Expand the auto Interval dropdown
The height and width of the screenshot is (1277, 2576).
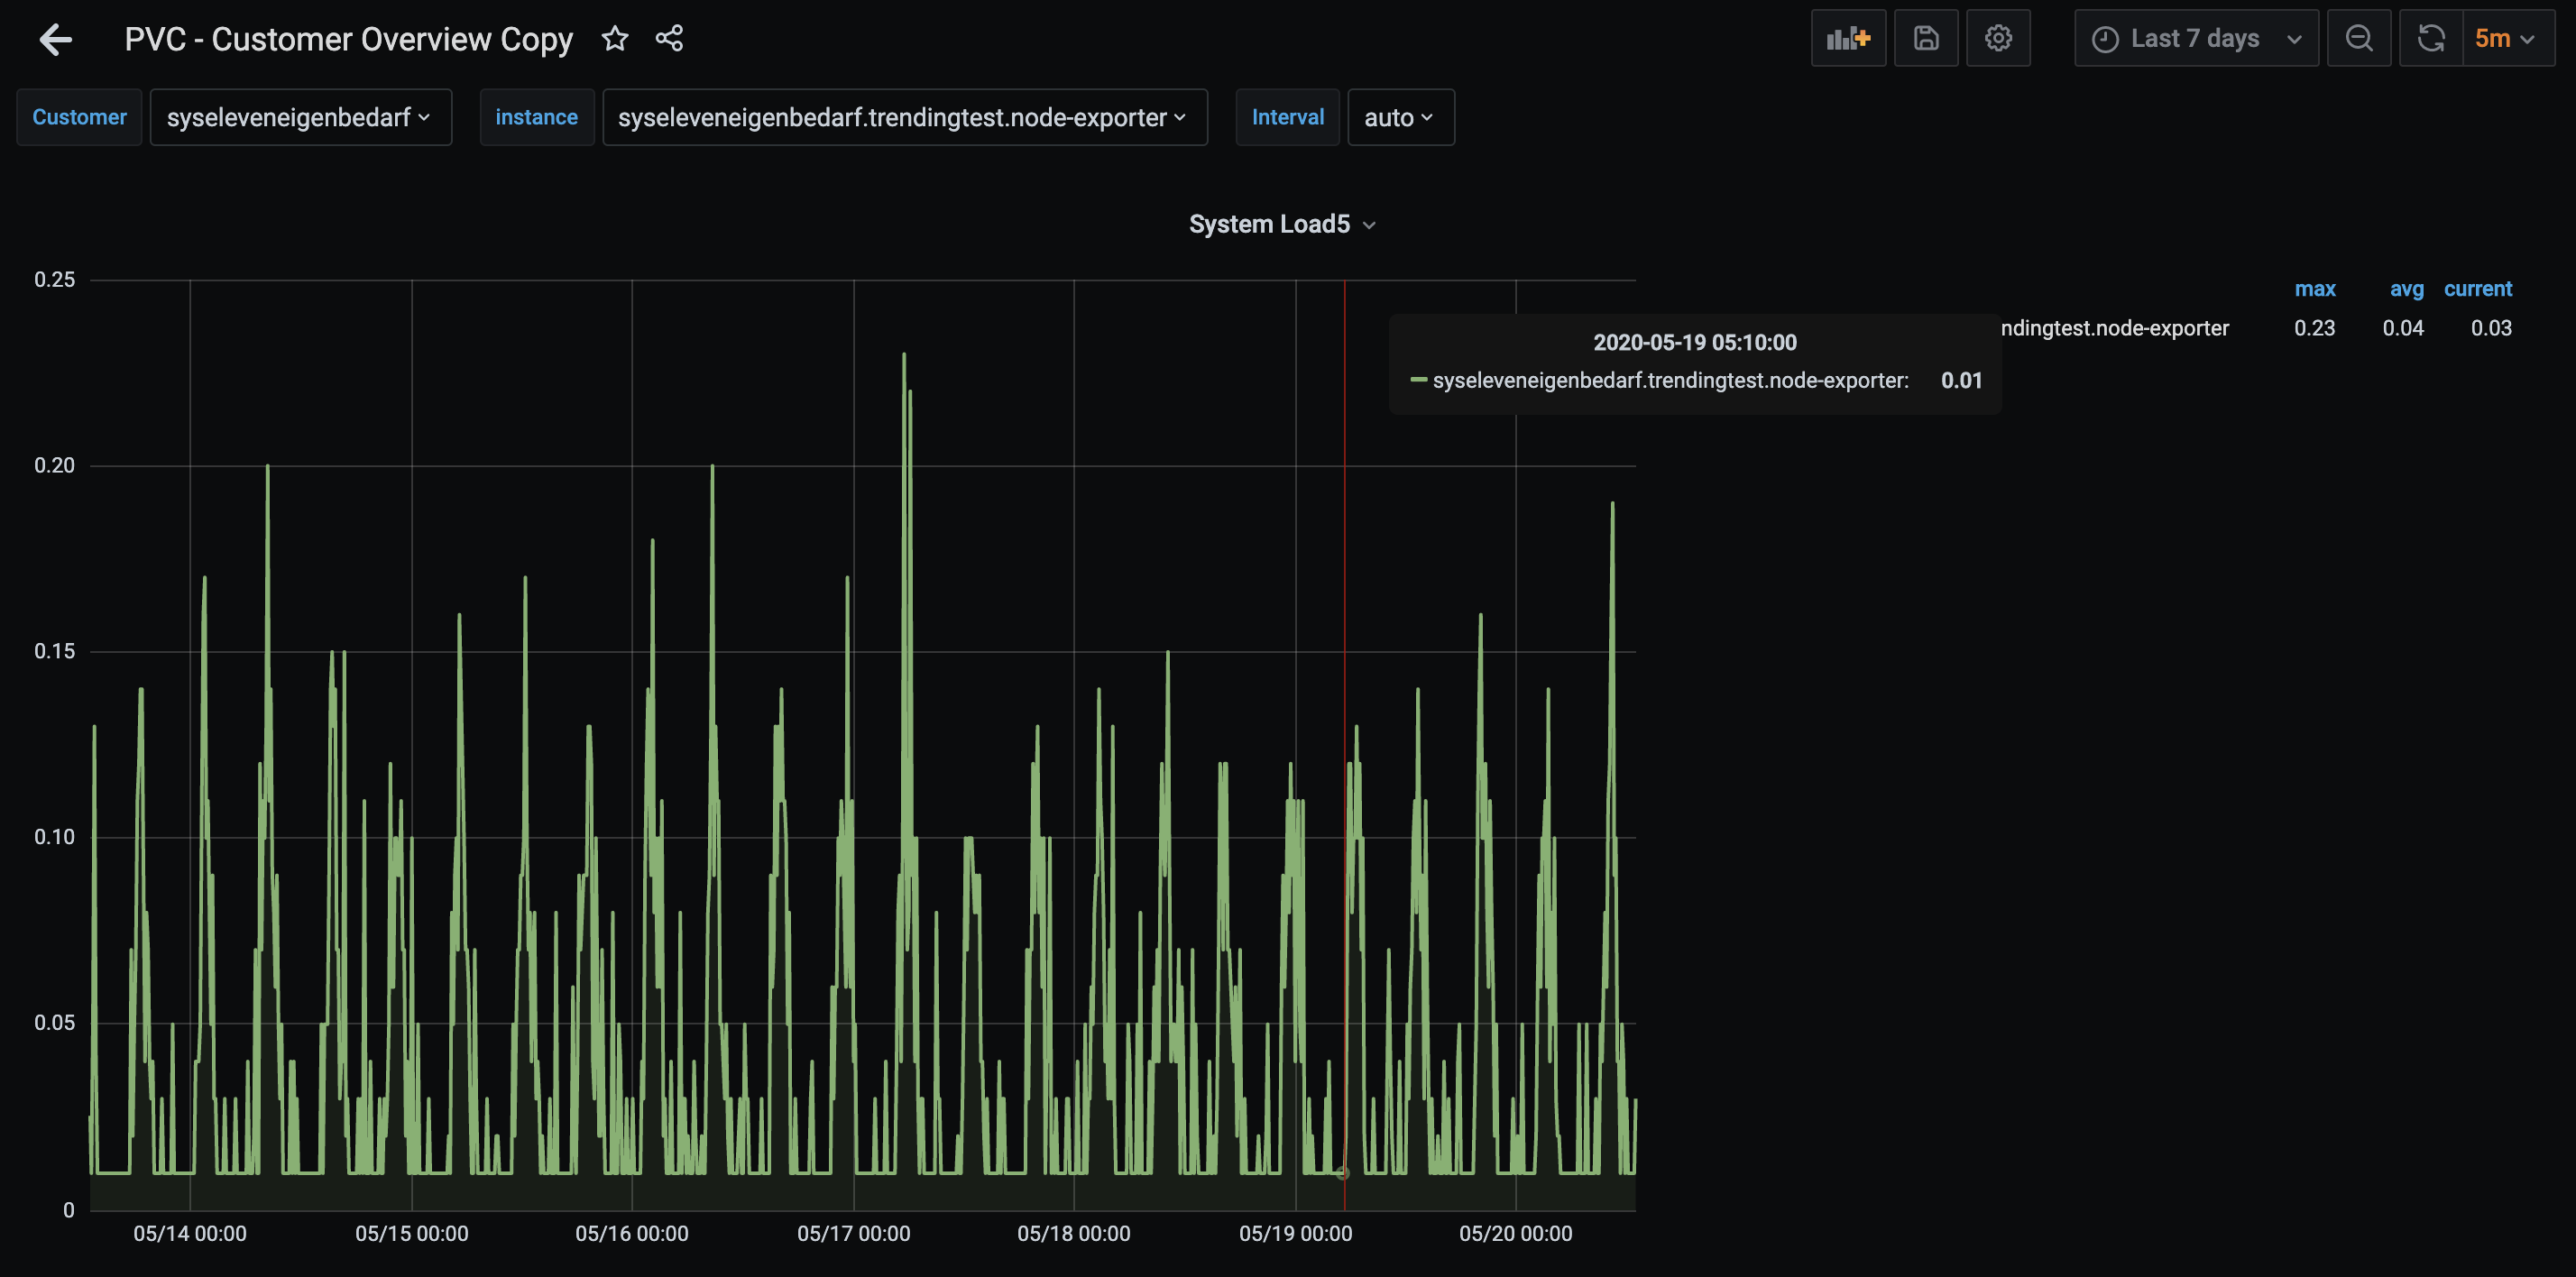[1399, 118]
